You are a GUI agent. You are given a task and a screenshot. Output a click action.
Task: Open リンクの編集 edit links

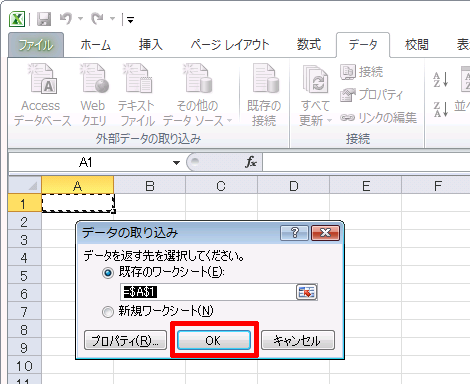click(378, 117)
